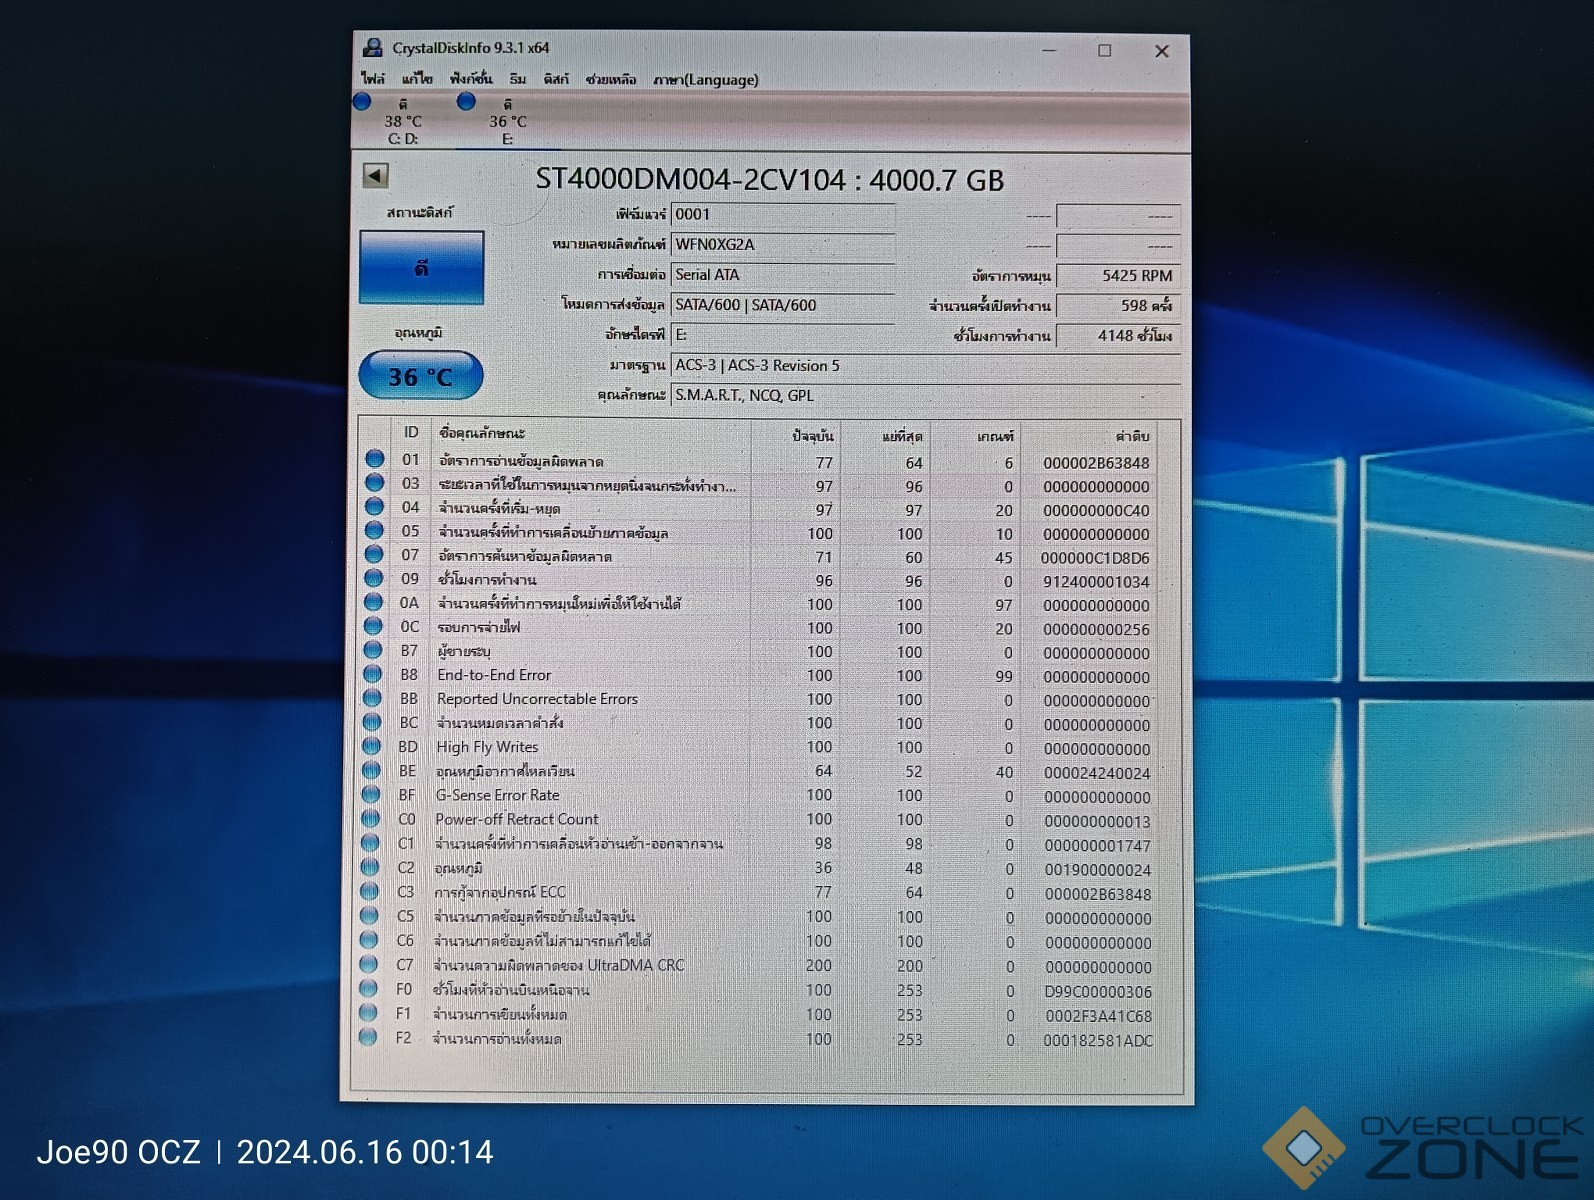This screenshot has height=1200, width=1594.
Task: Click status orb for G-Sense Error Rate
Action: coord(371,794)
